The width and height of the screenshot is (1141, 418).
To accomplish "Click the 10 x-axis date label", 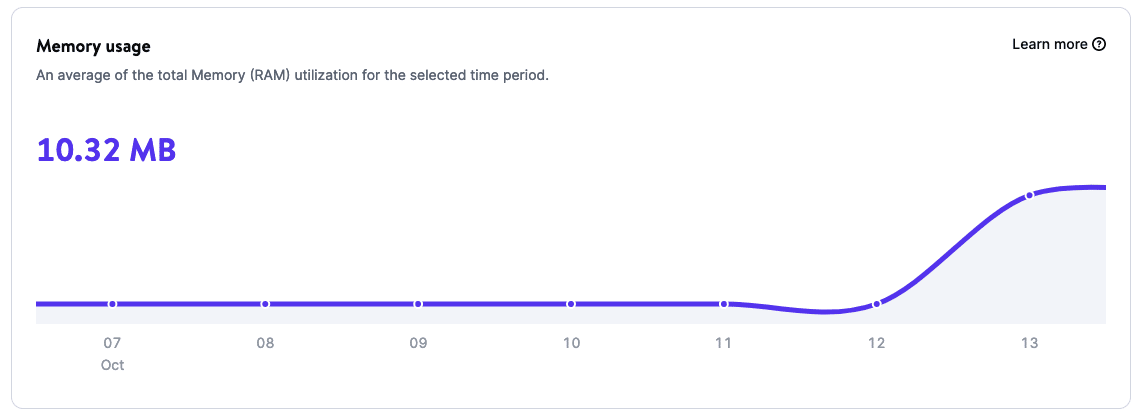I will (x=570, y=343).
